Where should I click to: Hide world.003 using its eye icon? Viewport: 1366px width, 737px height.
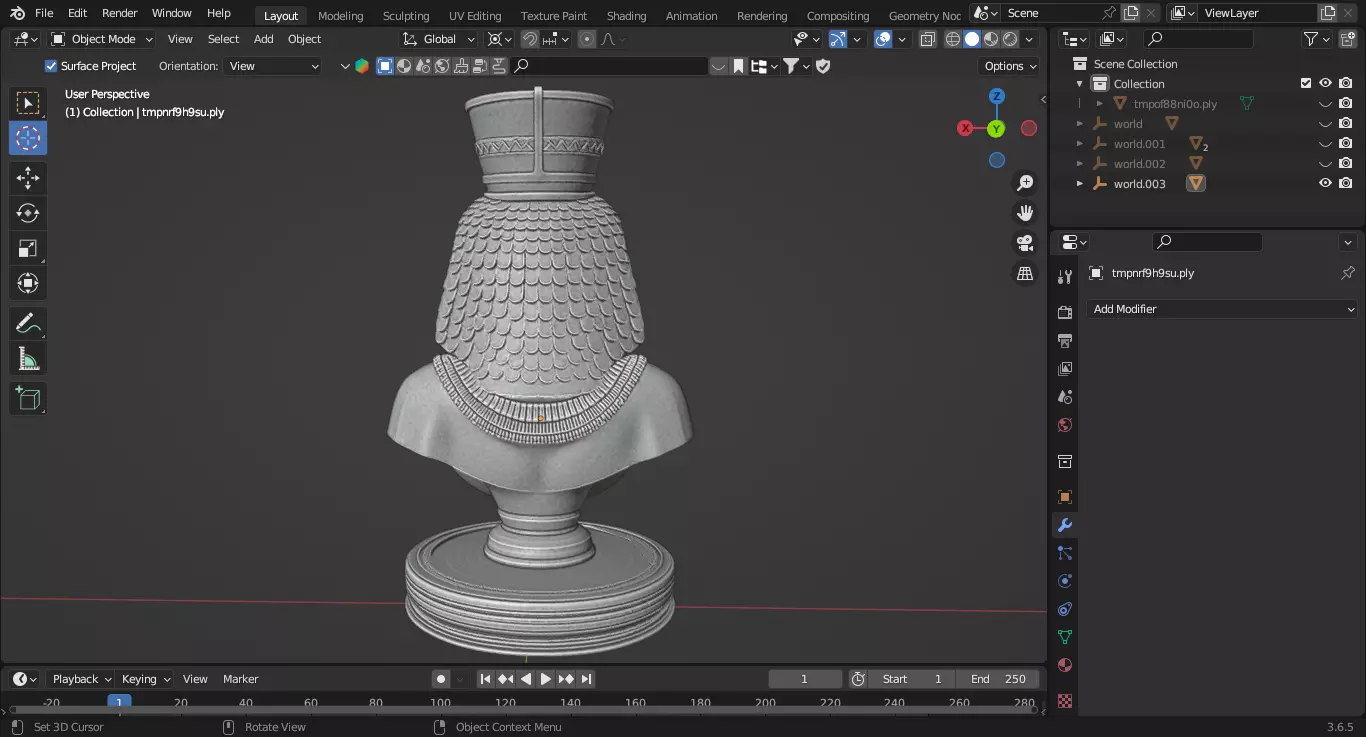click(x=1325, y=184)
